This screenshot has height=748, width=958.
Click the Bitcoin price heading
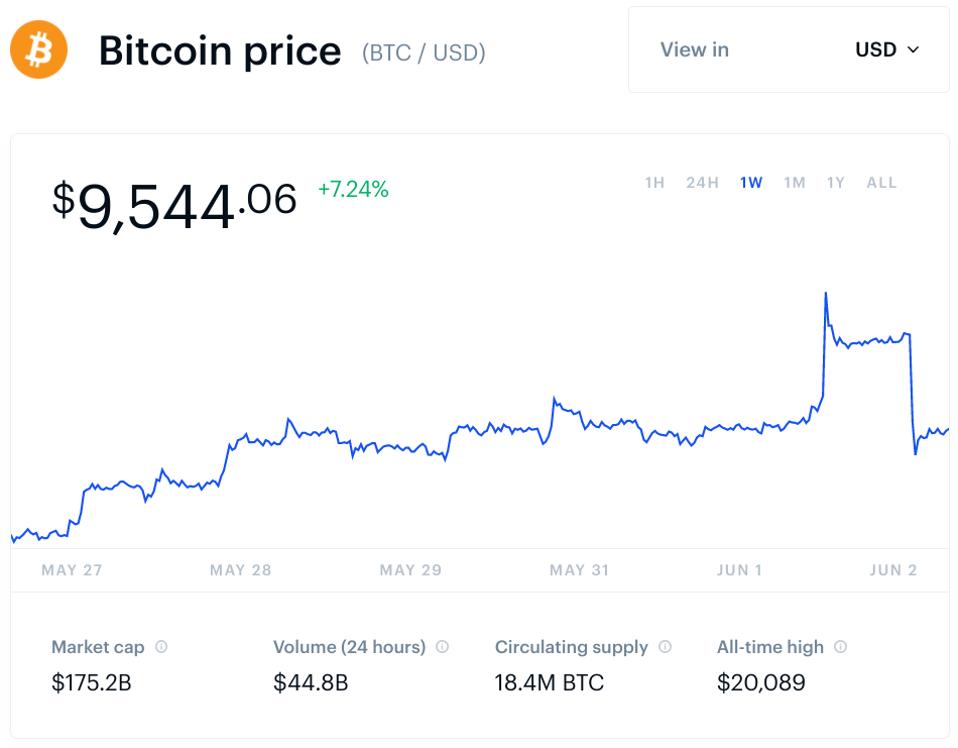pos(220,50)
